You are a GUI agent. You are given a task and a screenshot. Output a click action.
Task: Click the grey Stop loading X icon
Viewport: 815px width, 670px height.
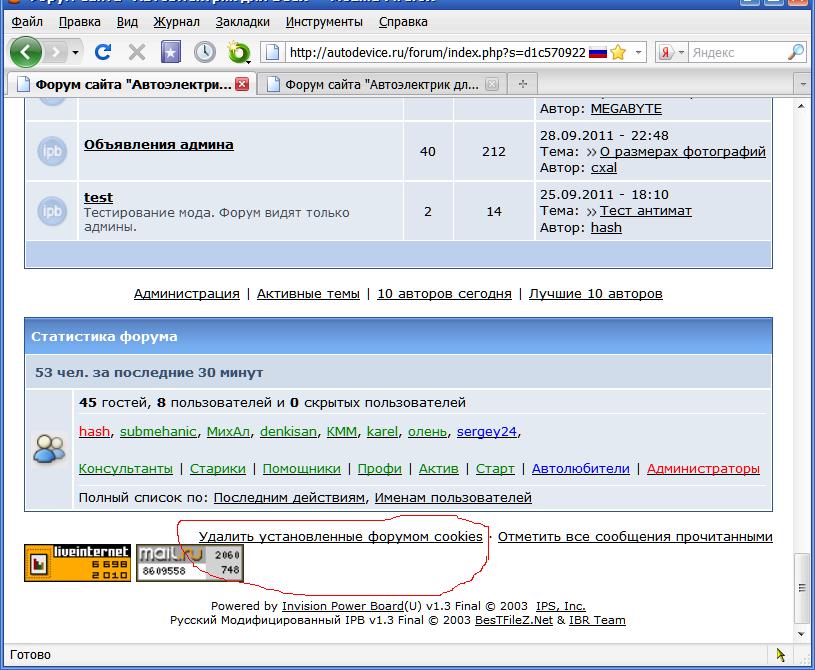pyautogui.click(x=137, y=52)
